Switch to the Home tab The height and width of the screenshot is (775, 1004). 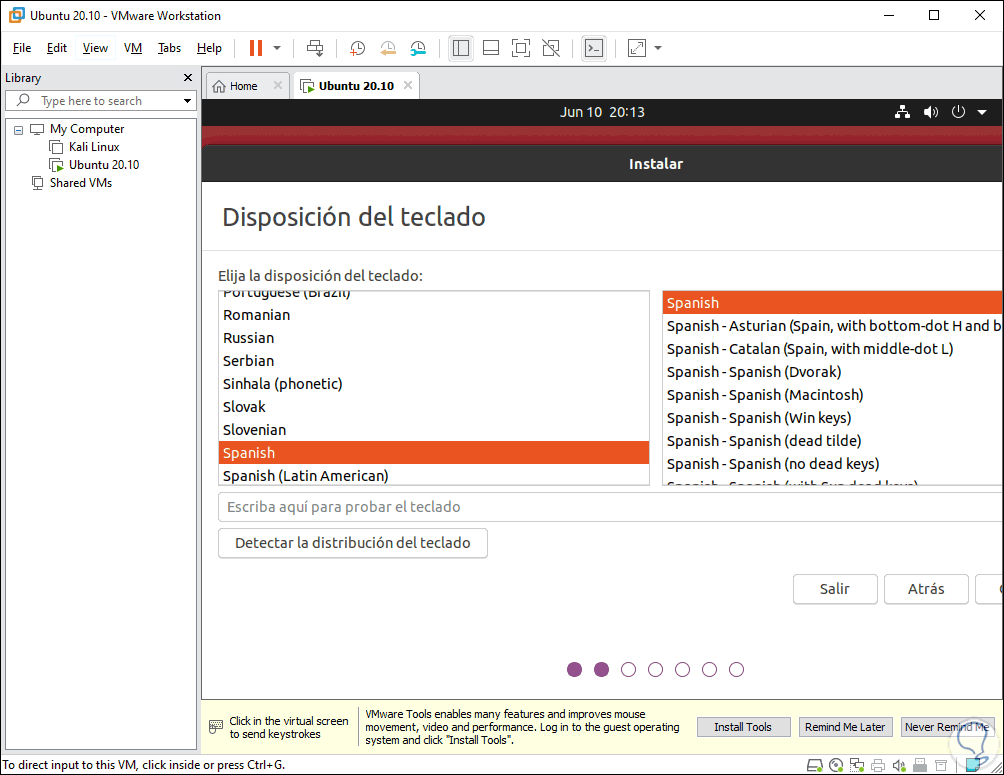point(243,86)
